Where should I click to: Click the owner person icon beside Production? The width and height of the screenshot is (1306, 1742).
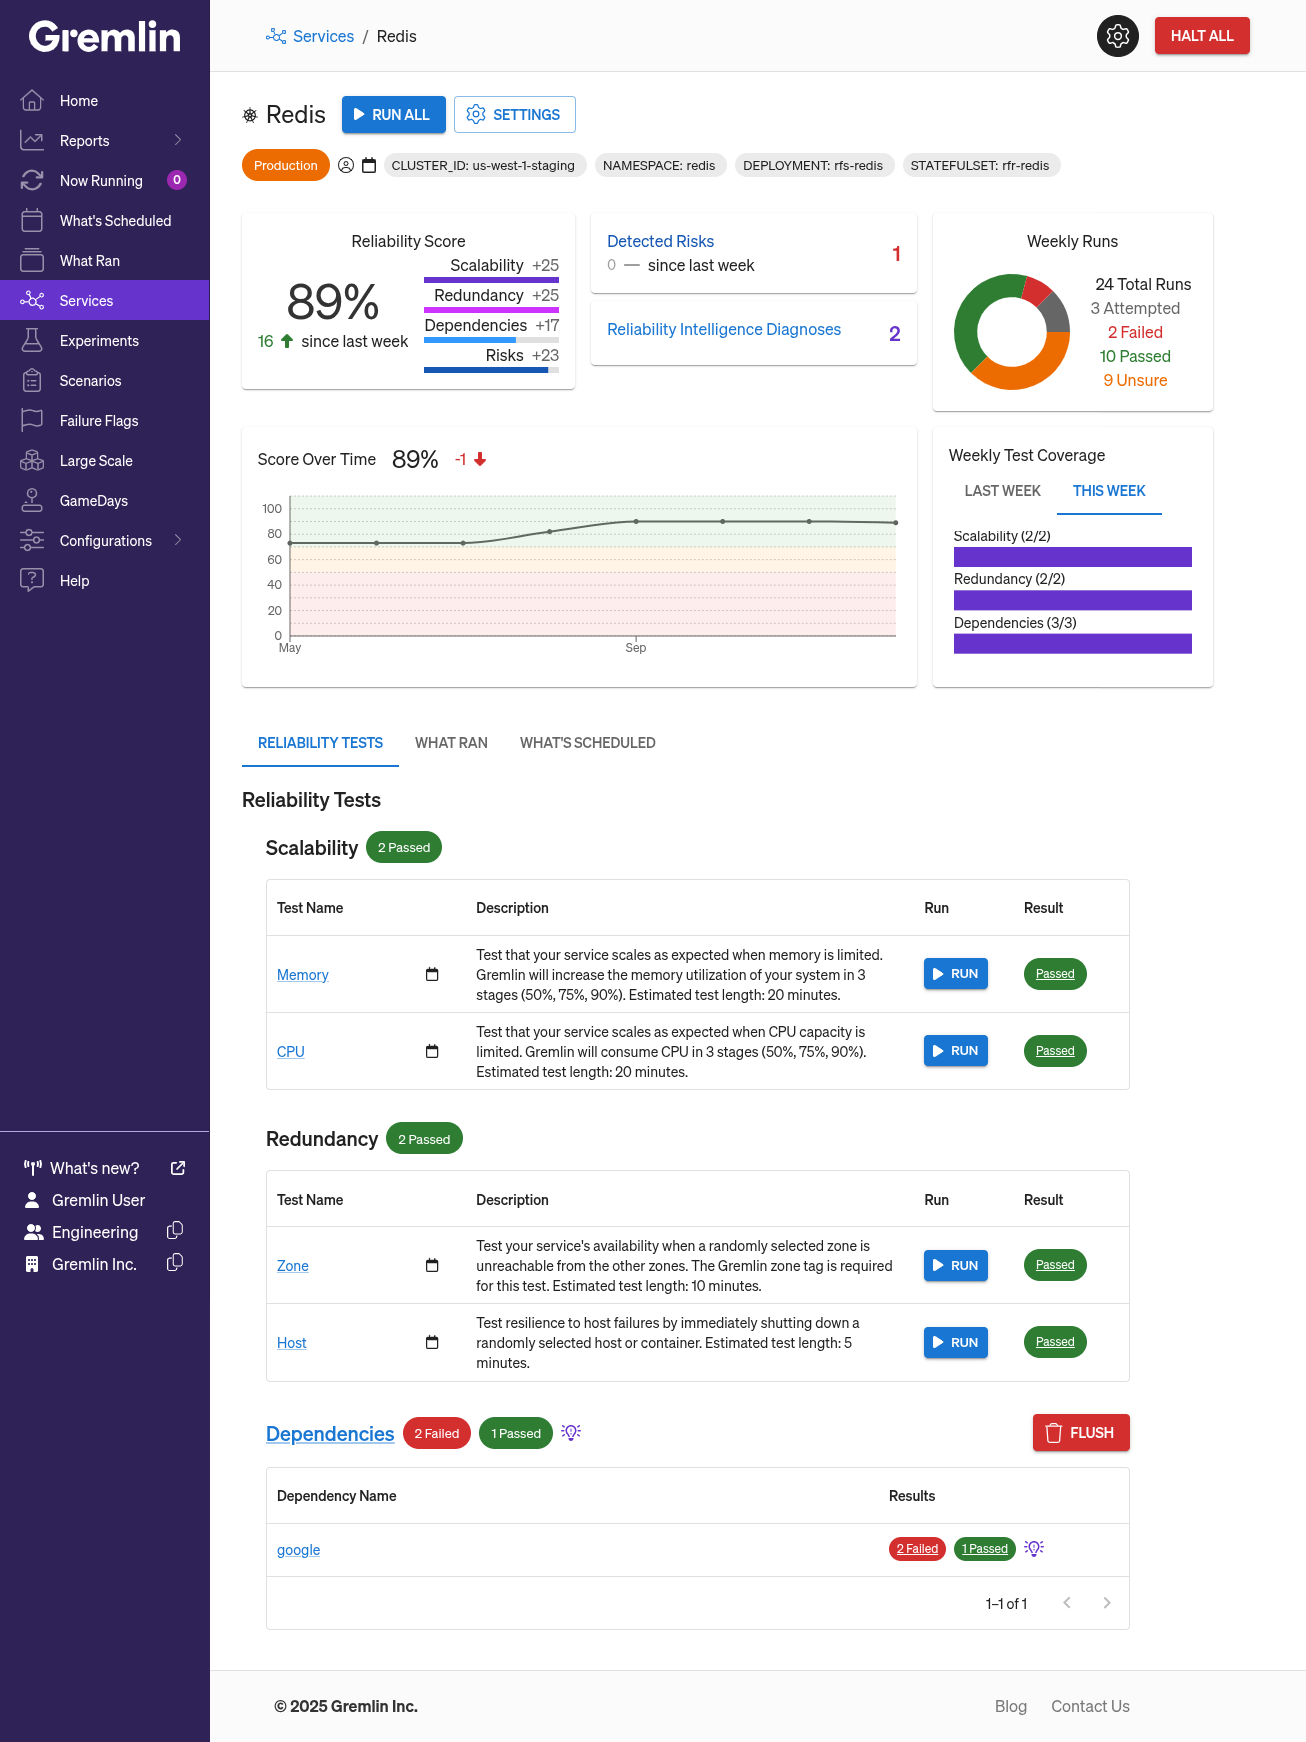pyautogui.click(x=346, y=166)
